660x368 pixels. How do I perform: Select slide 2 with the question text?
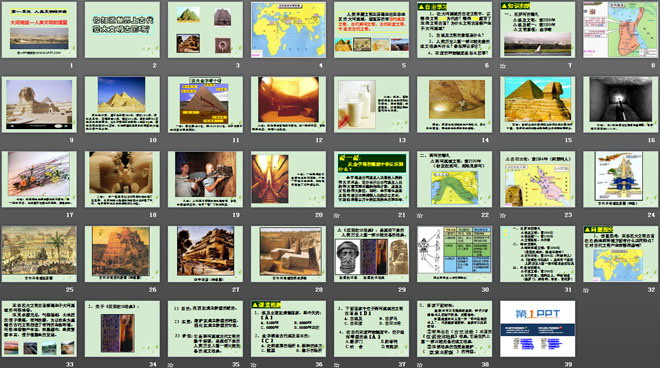(122, 30)
